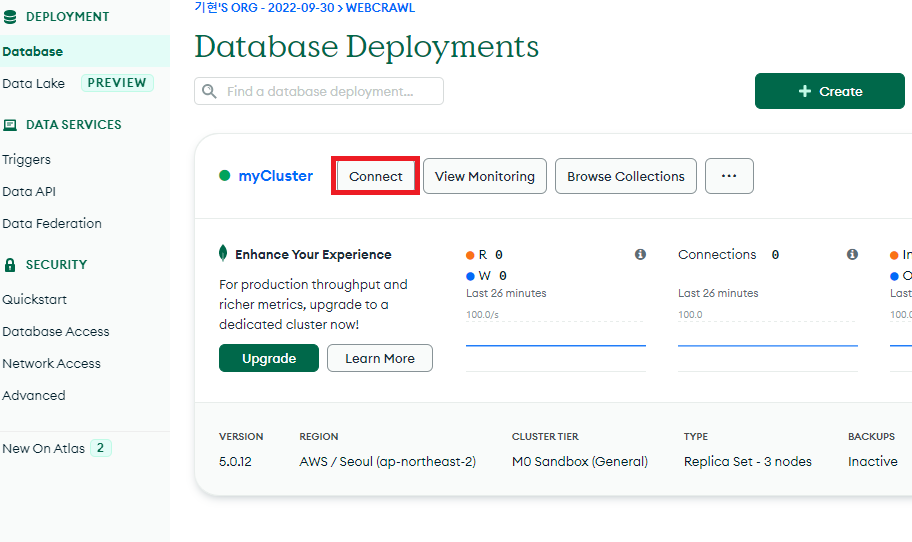Open View Monitoring for myCluster
This screenshot has width=912, height=542.
(x=484, y=176)
